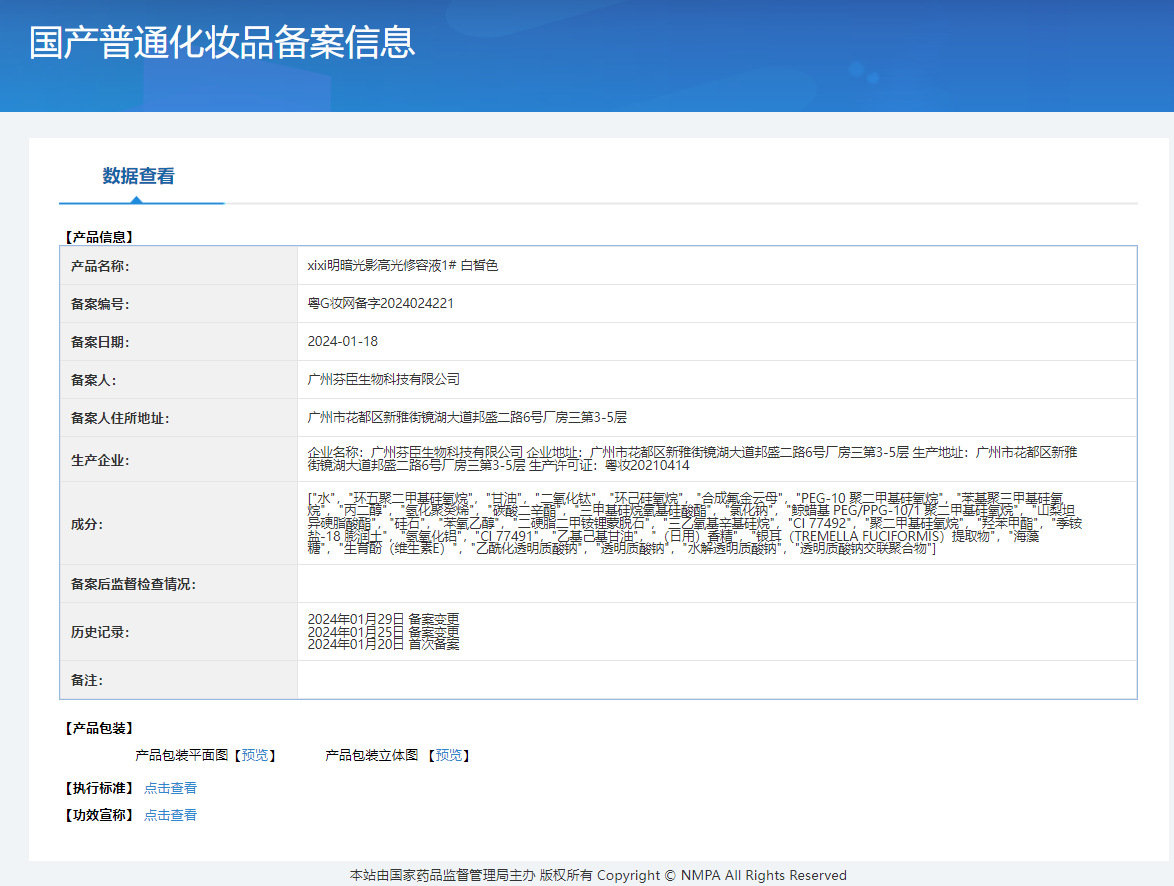This screenshot has height=886, width=1174.
Task: Select the 2024年01月25日 备案变更 history record
Action: [x=383, y=632]
